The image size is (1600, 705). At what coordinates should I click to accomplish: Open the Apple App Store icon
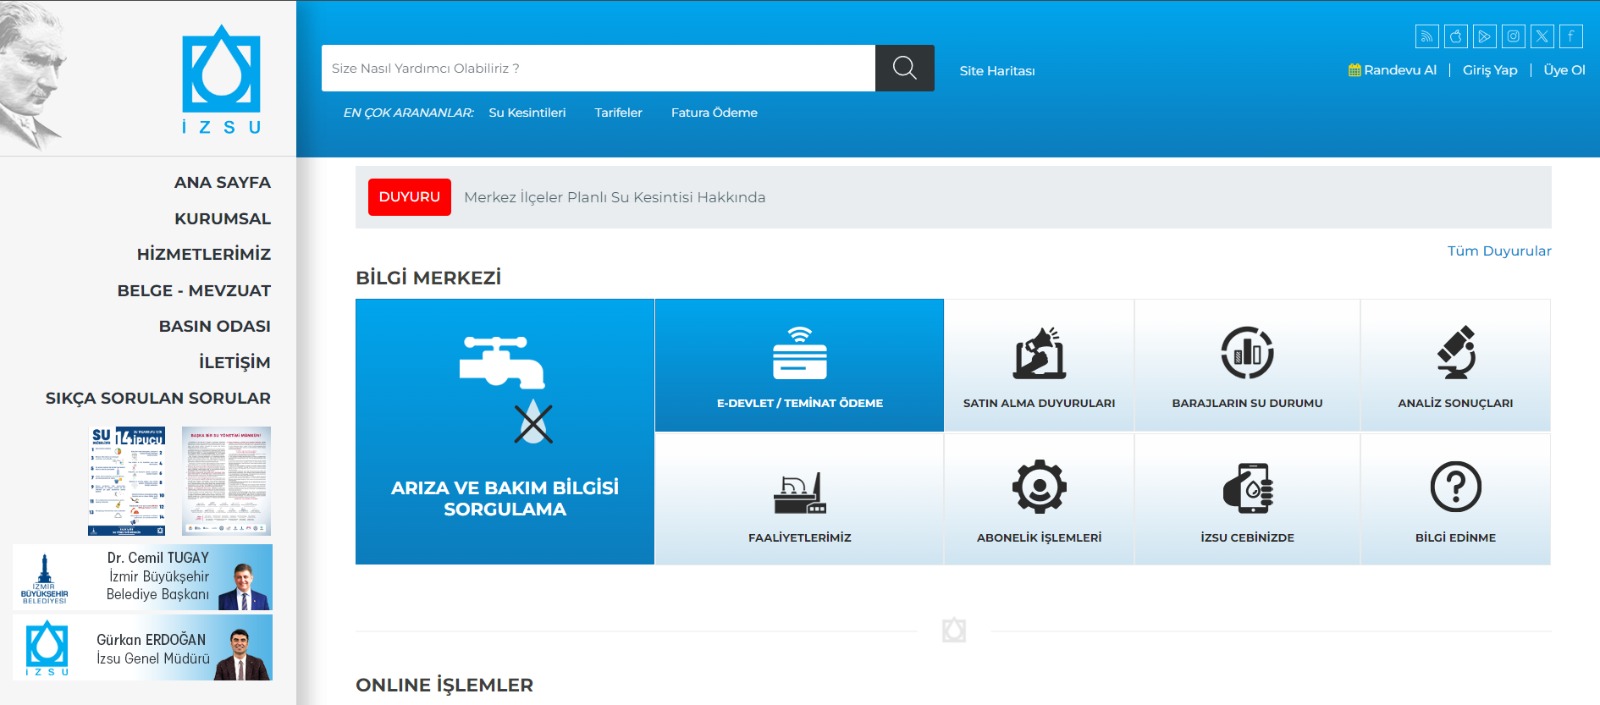1456,37
